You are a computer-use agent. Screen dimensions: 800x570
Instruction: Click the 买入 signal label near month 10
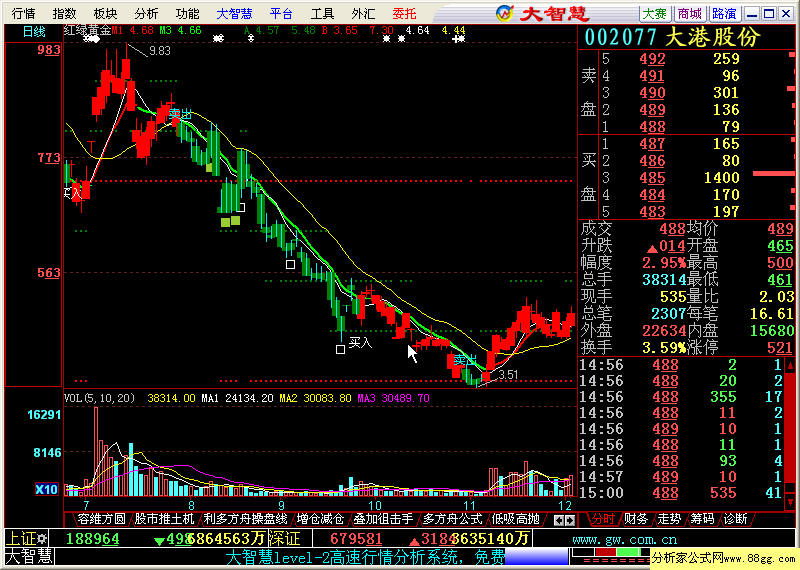pos(360,342)
